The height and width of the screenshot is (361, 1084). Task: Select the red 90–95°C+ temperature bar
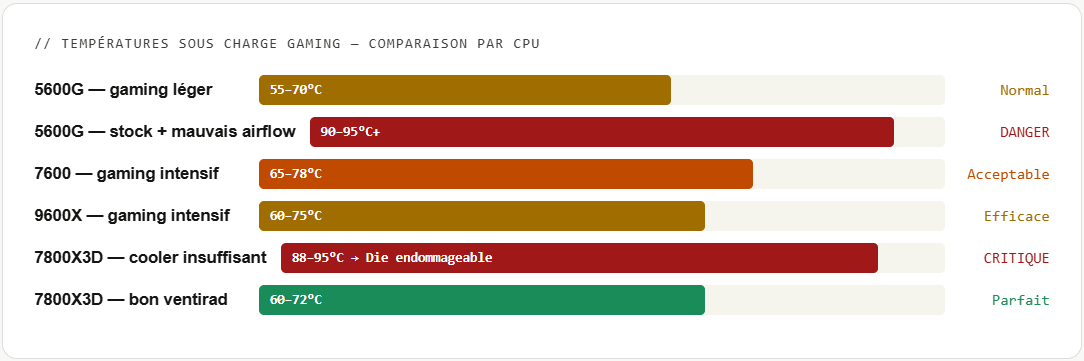(x=601, y=132)
